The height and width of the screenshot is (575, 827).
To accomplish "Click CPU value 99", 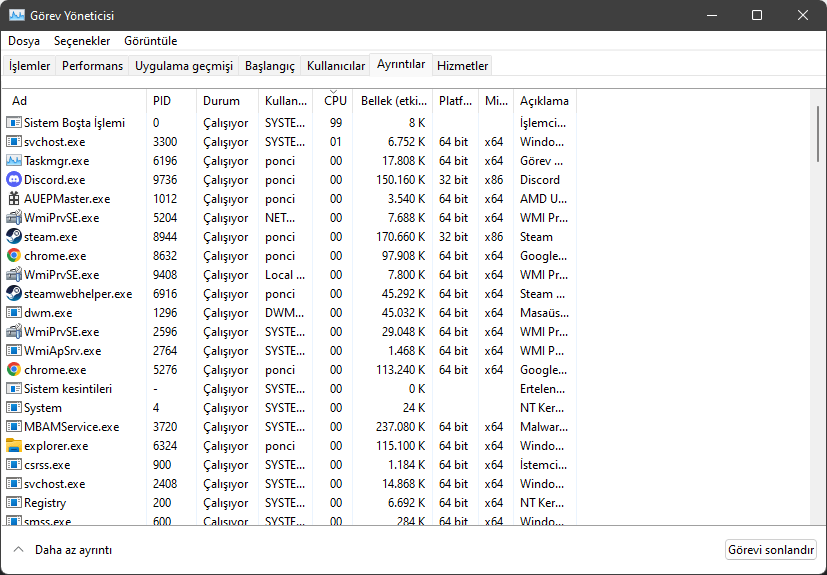I will [x=336, y=123].
